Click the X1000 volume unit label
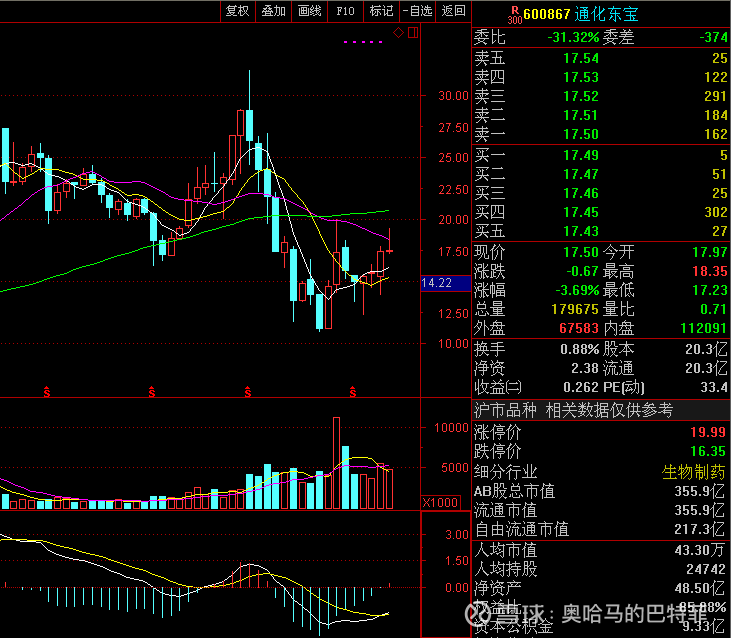This screenshot has height=638, width=731. [x=441, y=502]
